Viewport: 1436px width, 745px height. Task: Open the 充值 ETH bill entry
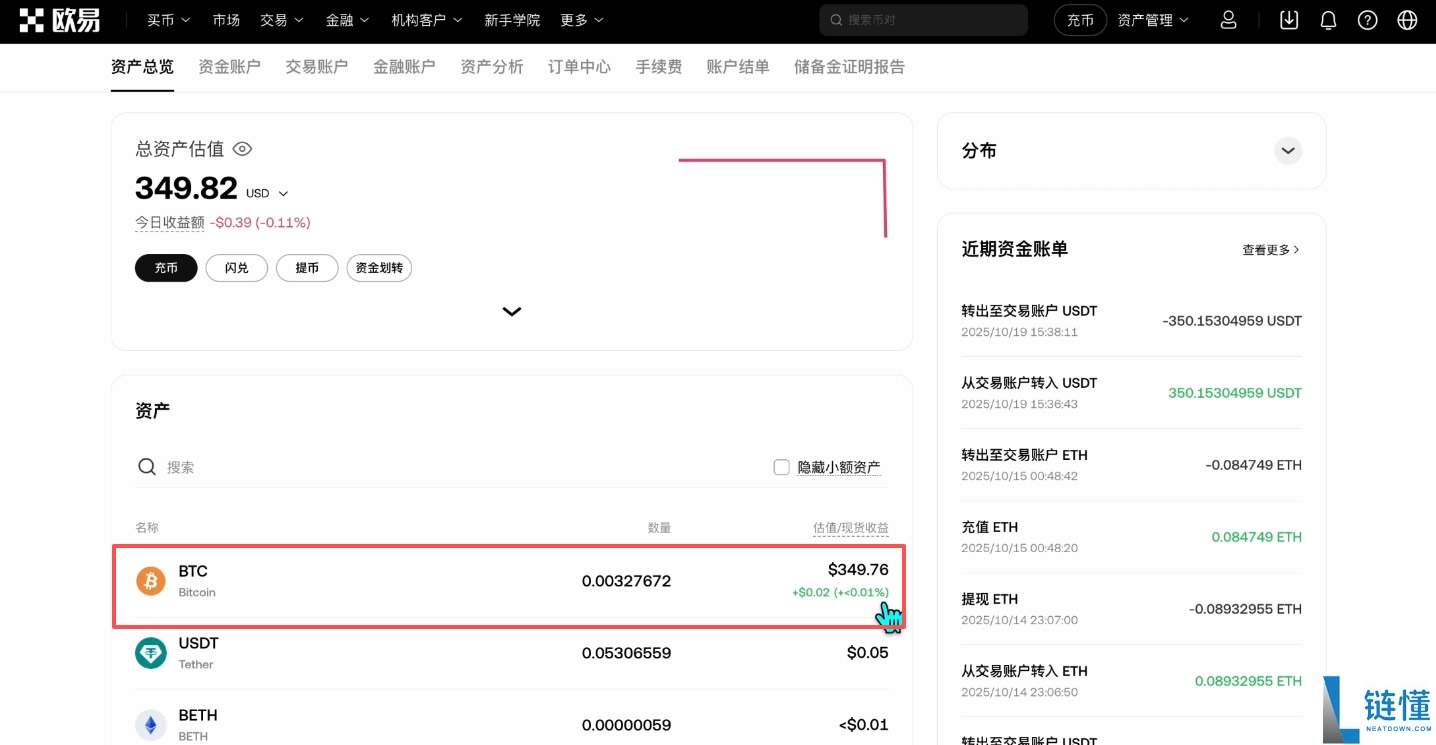[1131, 537]
